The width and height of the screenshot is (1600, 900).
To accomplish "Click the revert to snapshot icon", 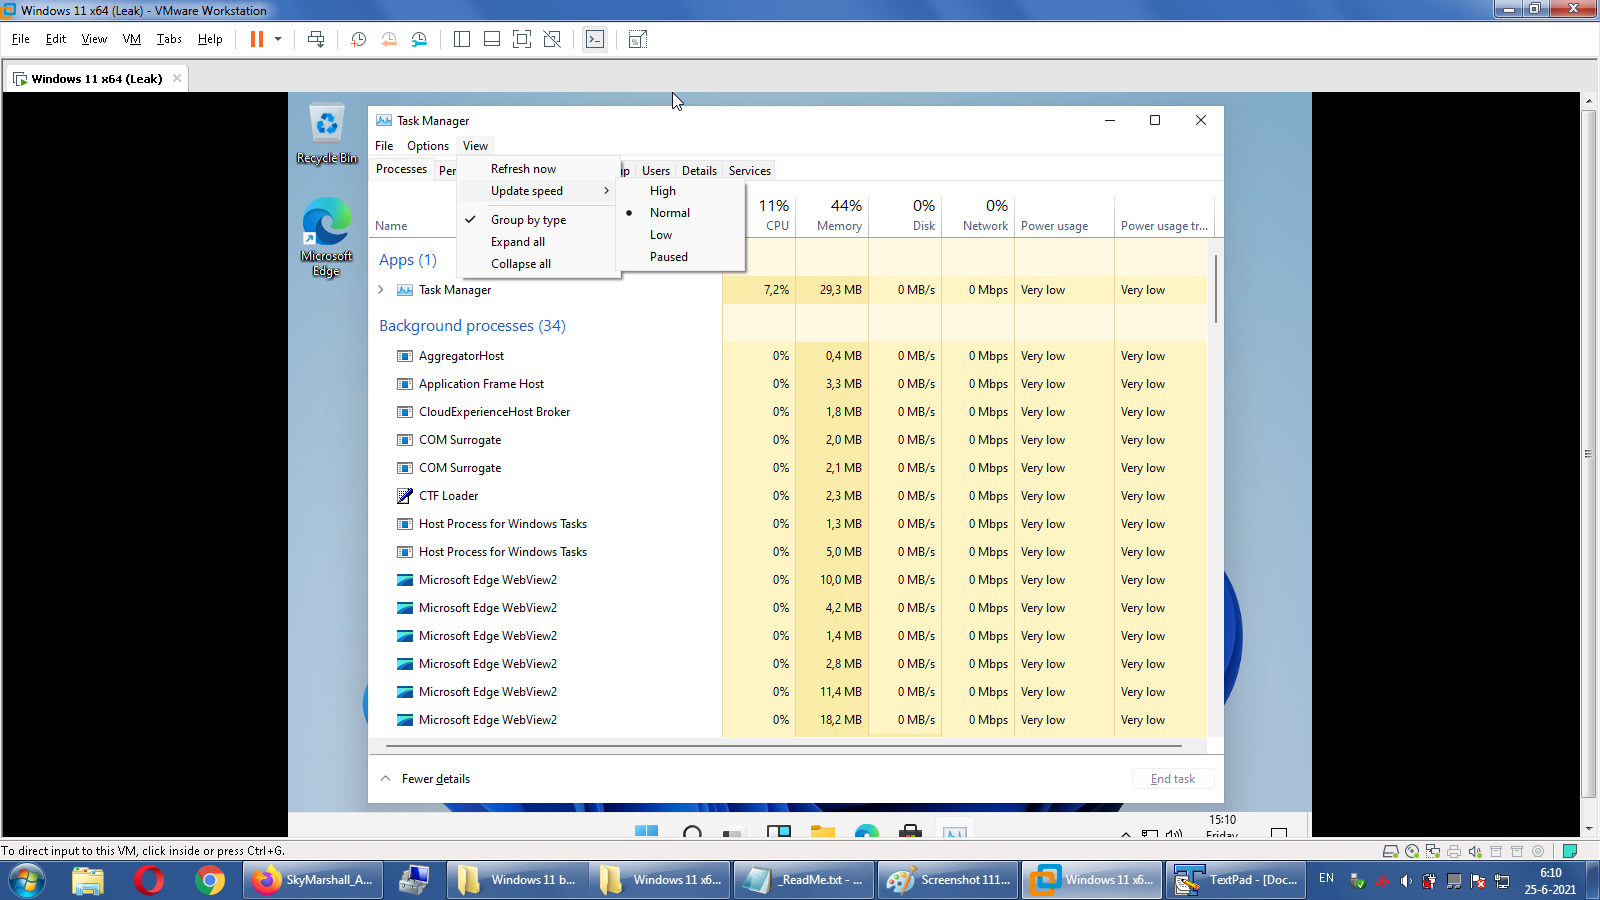I will (389, 39).
